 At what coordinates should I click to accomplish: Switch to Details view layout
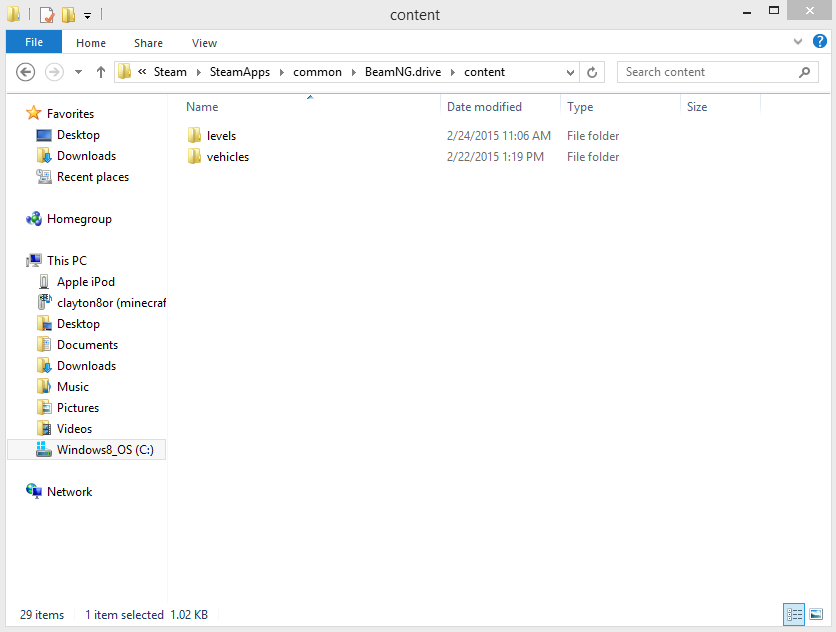tap(794, 614)
